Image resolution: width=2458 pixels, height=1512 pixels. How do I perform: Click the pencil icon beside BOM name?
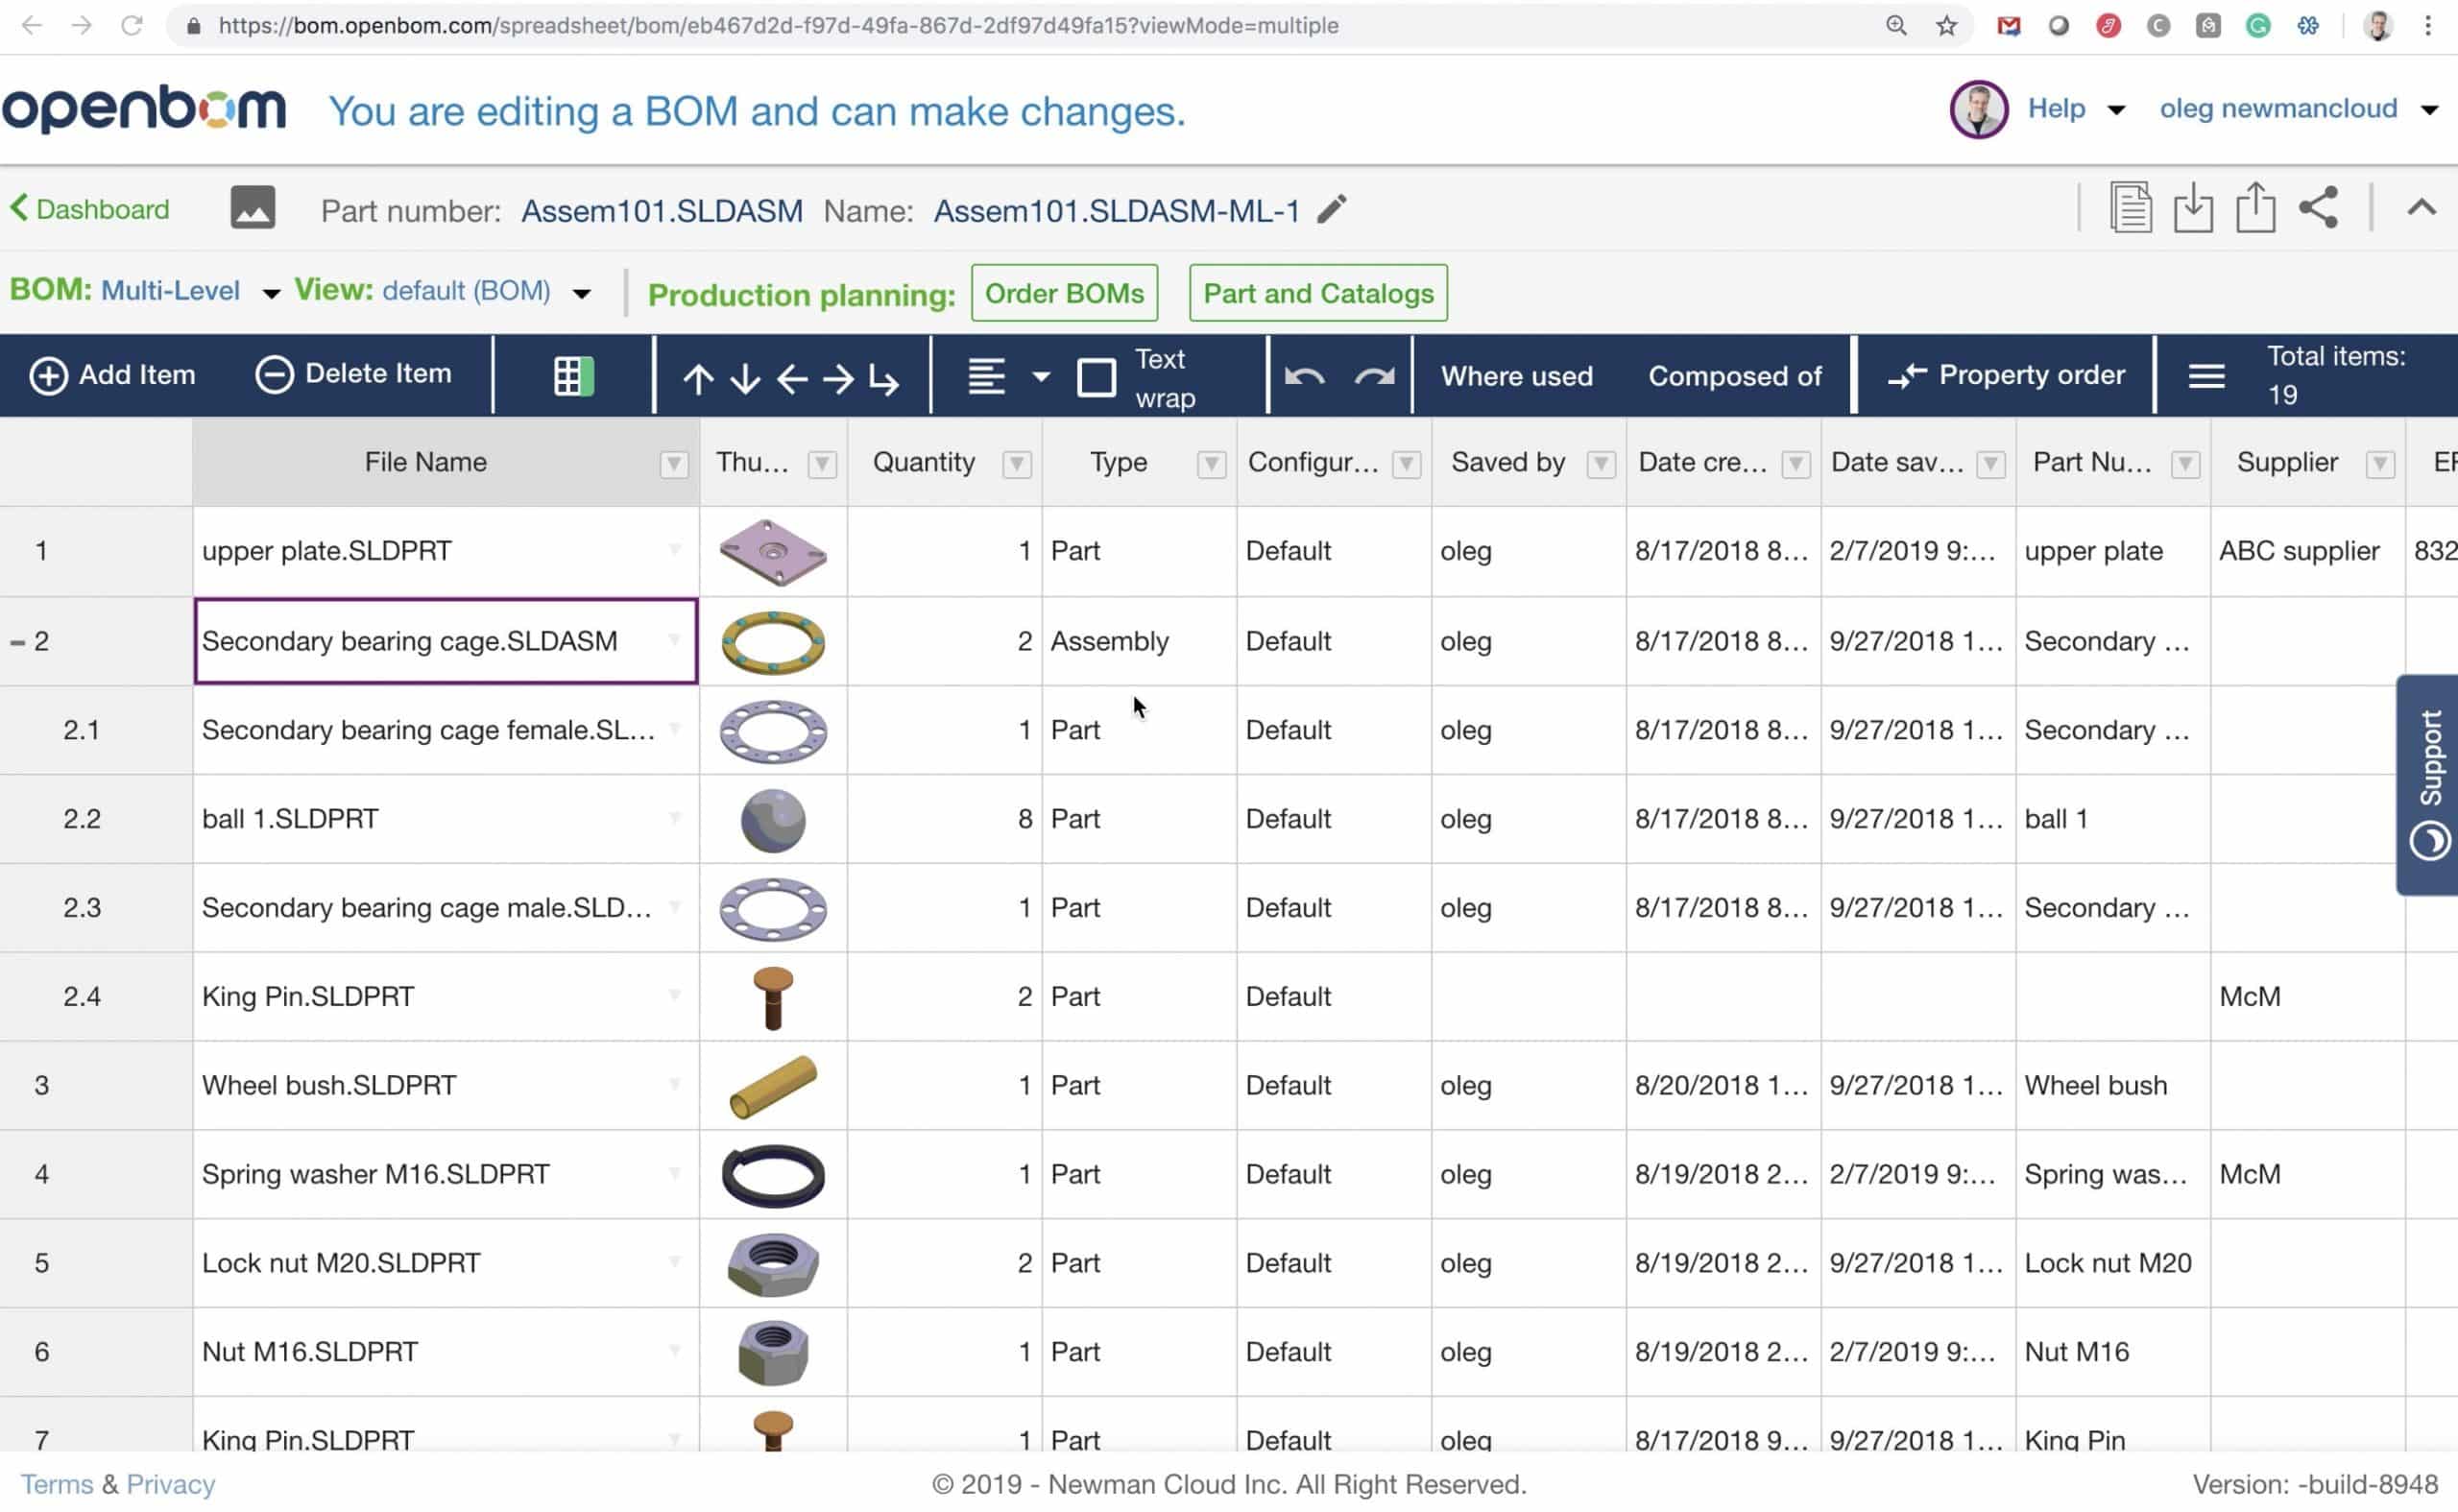[1332, 209]
